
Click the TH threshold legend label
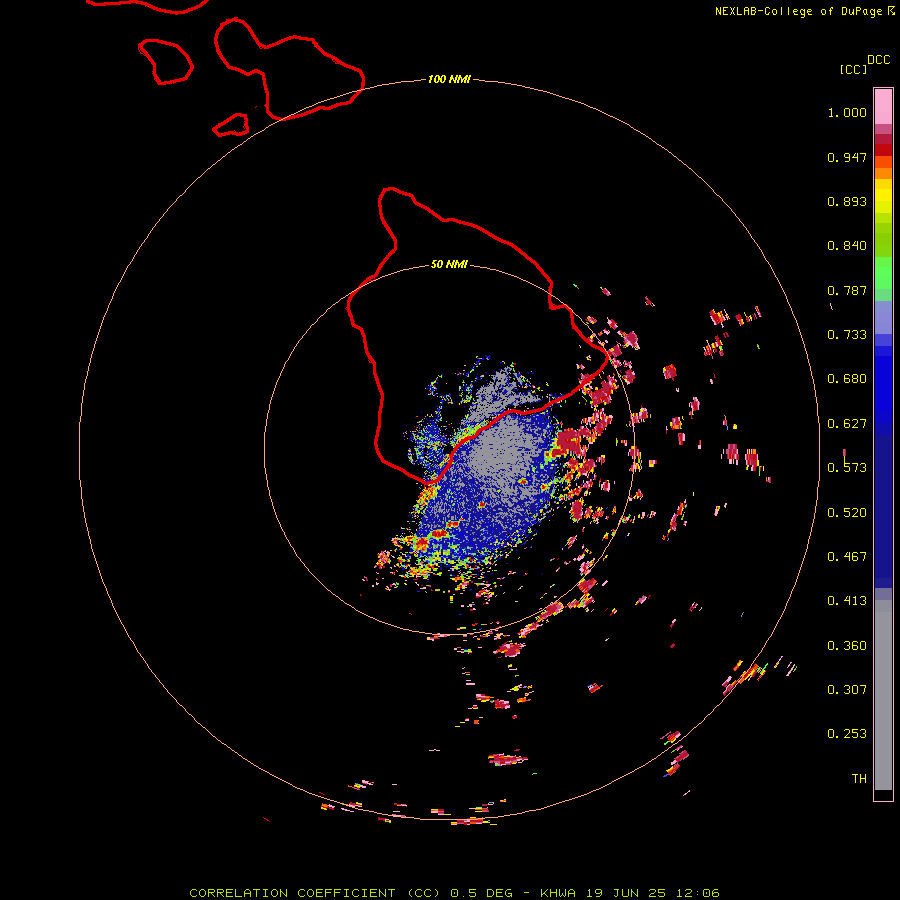859,779
